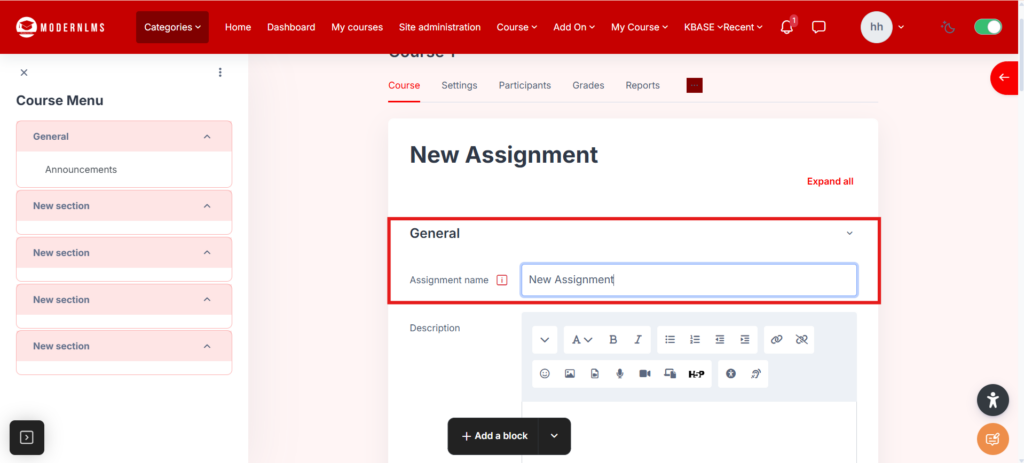Collapse General section in Course Menu

pyautogui.click(x=207, y=136)
